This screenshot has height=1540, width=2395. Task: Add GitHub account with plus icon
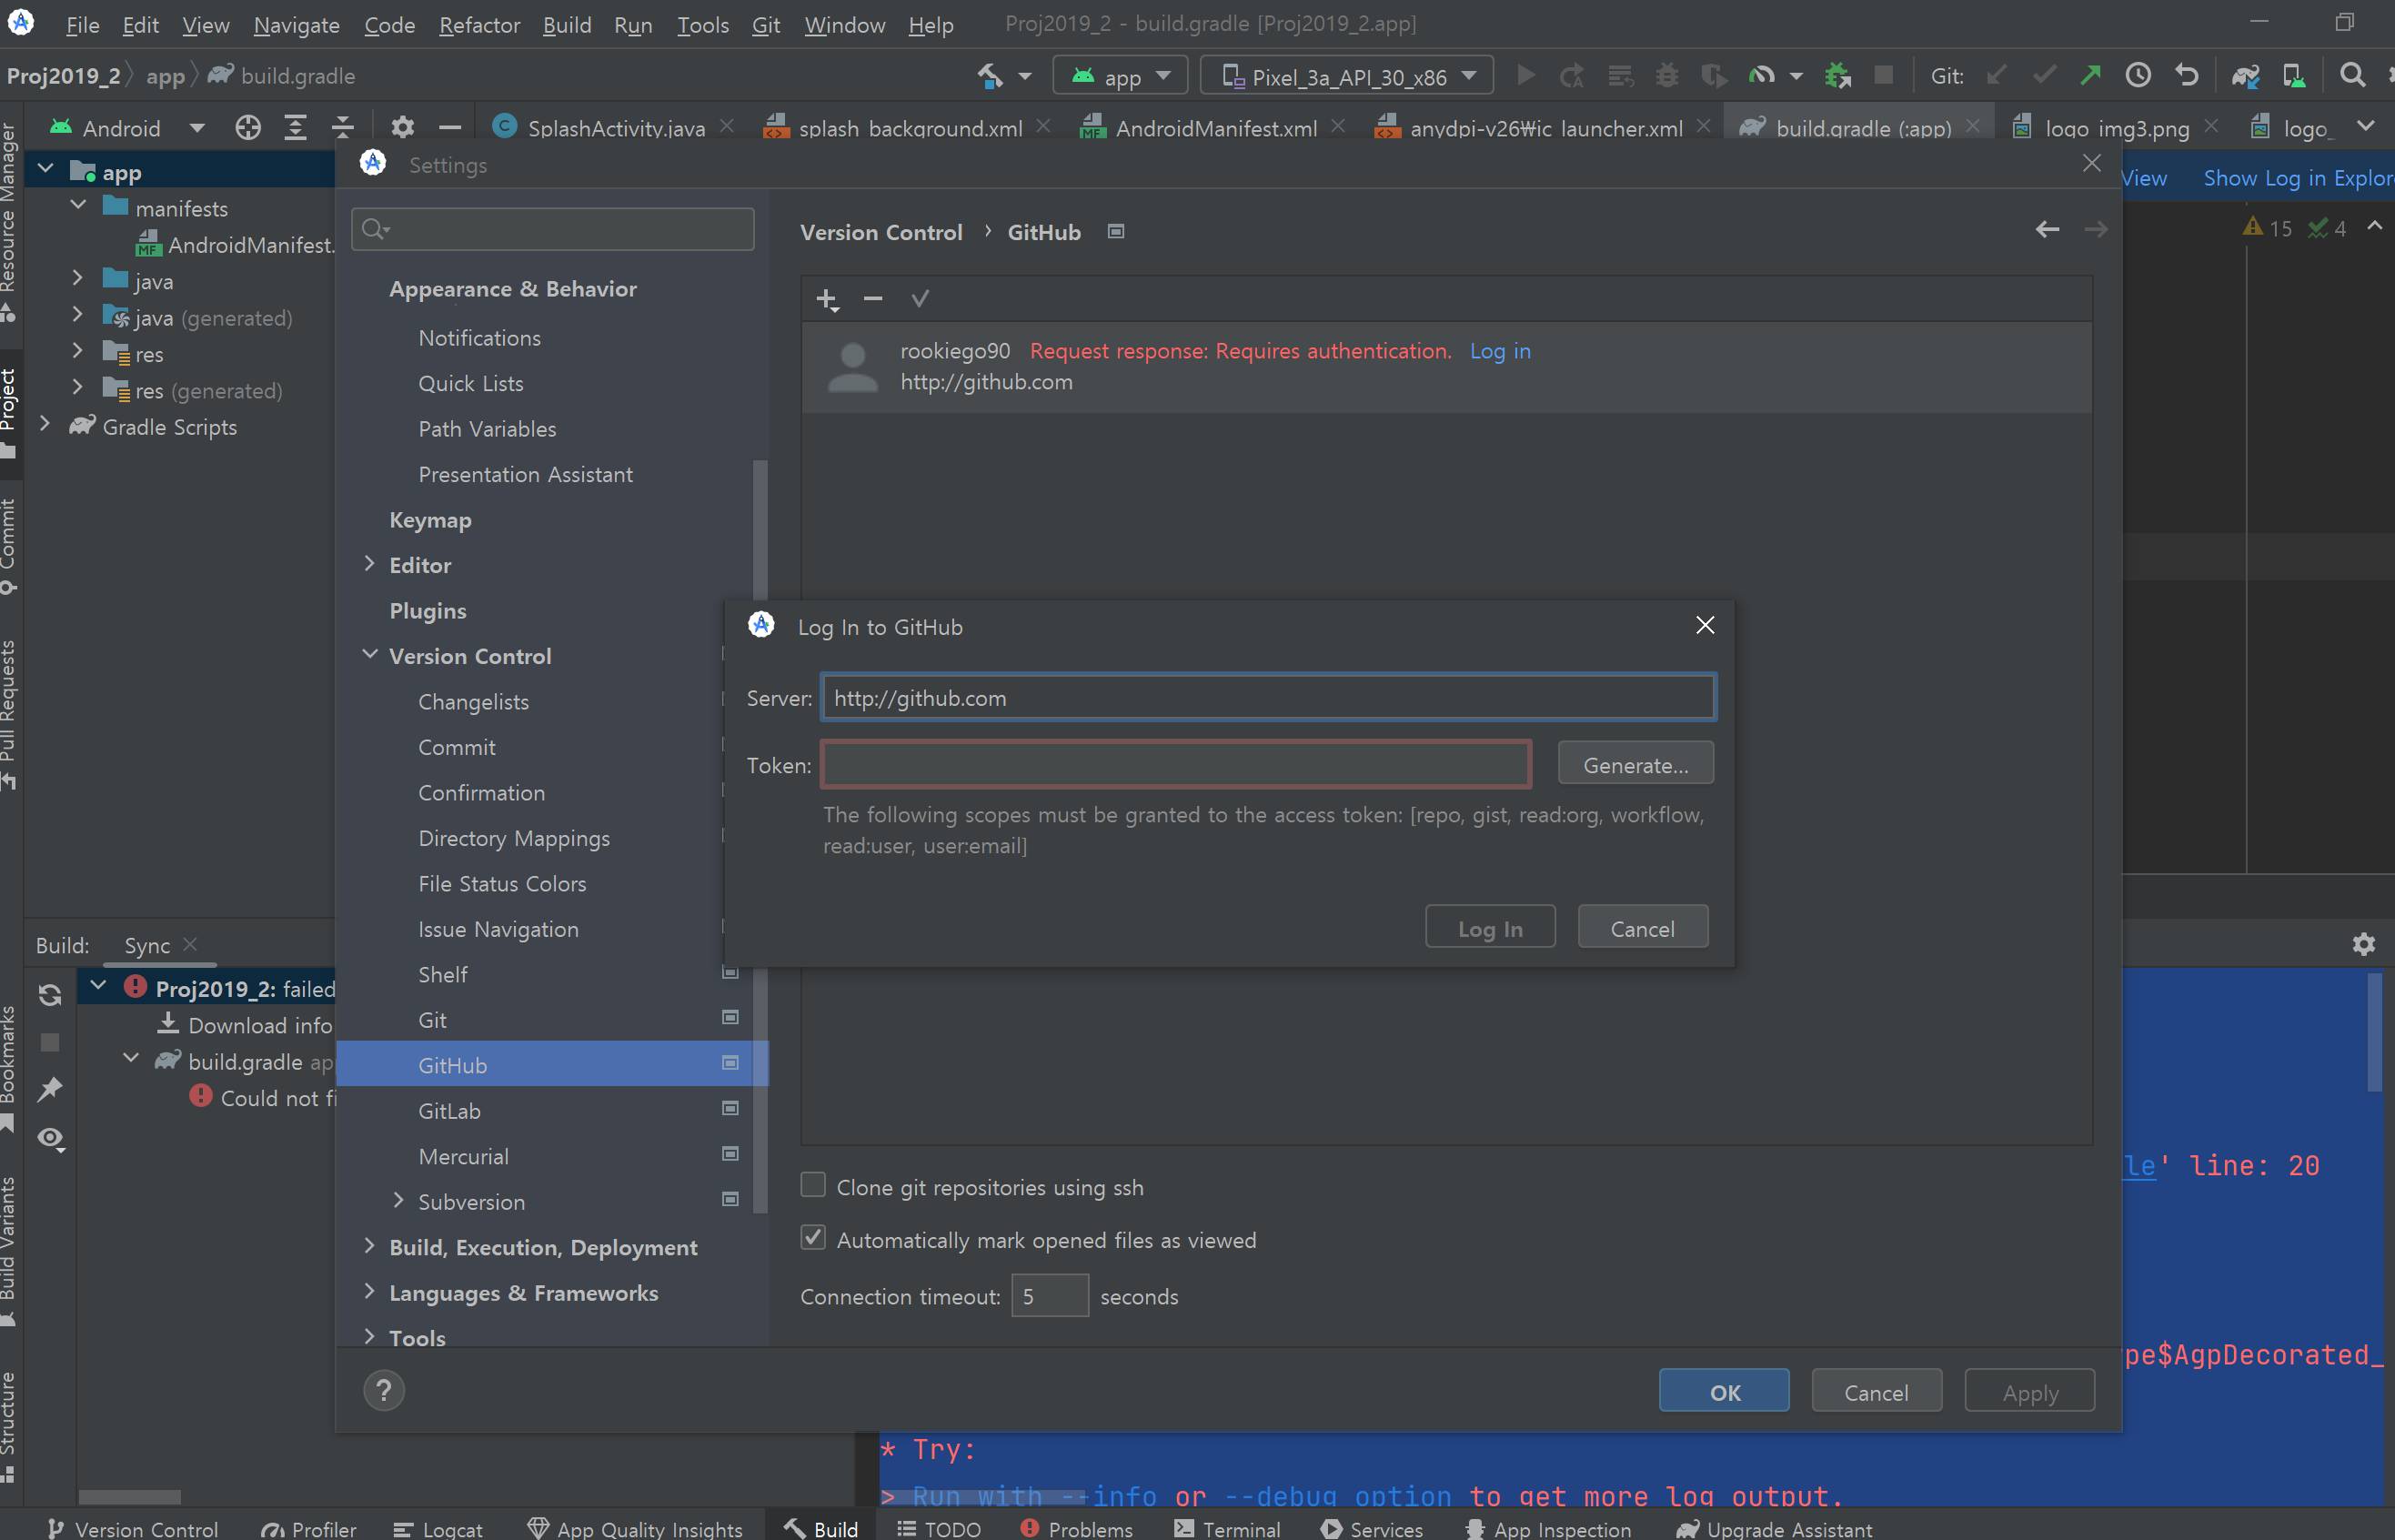[x=827, y=299]
